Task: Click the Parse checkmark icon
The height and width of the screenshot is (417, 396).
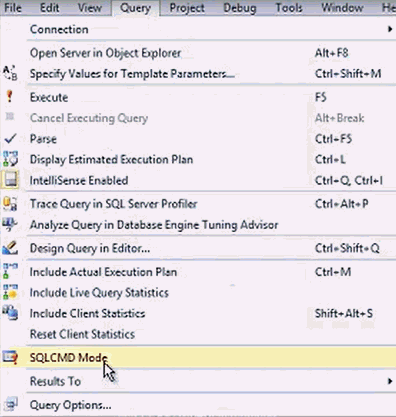Action: point(10,139)
